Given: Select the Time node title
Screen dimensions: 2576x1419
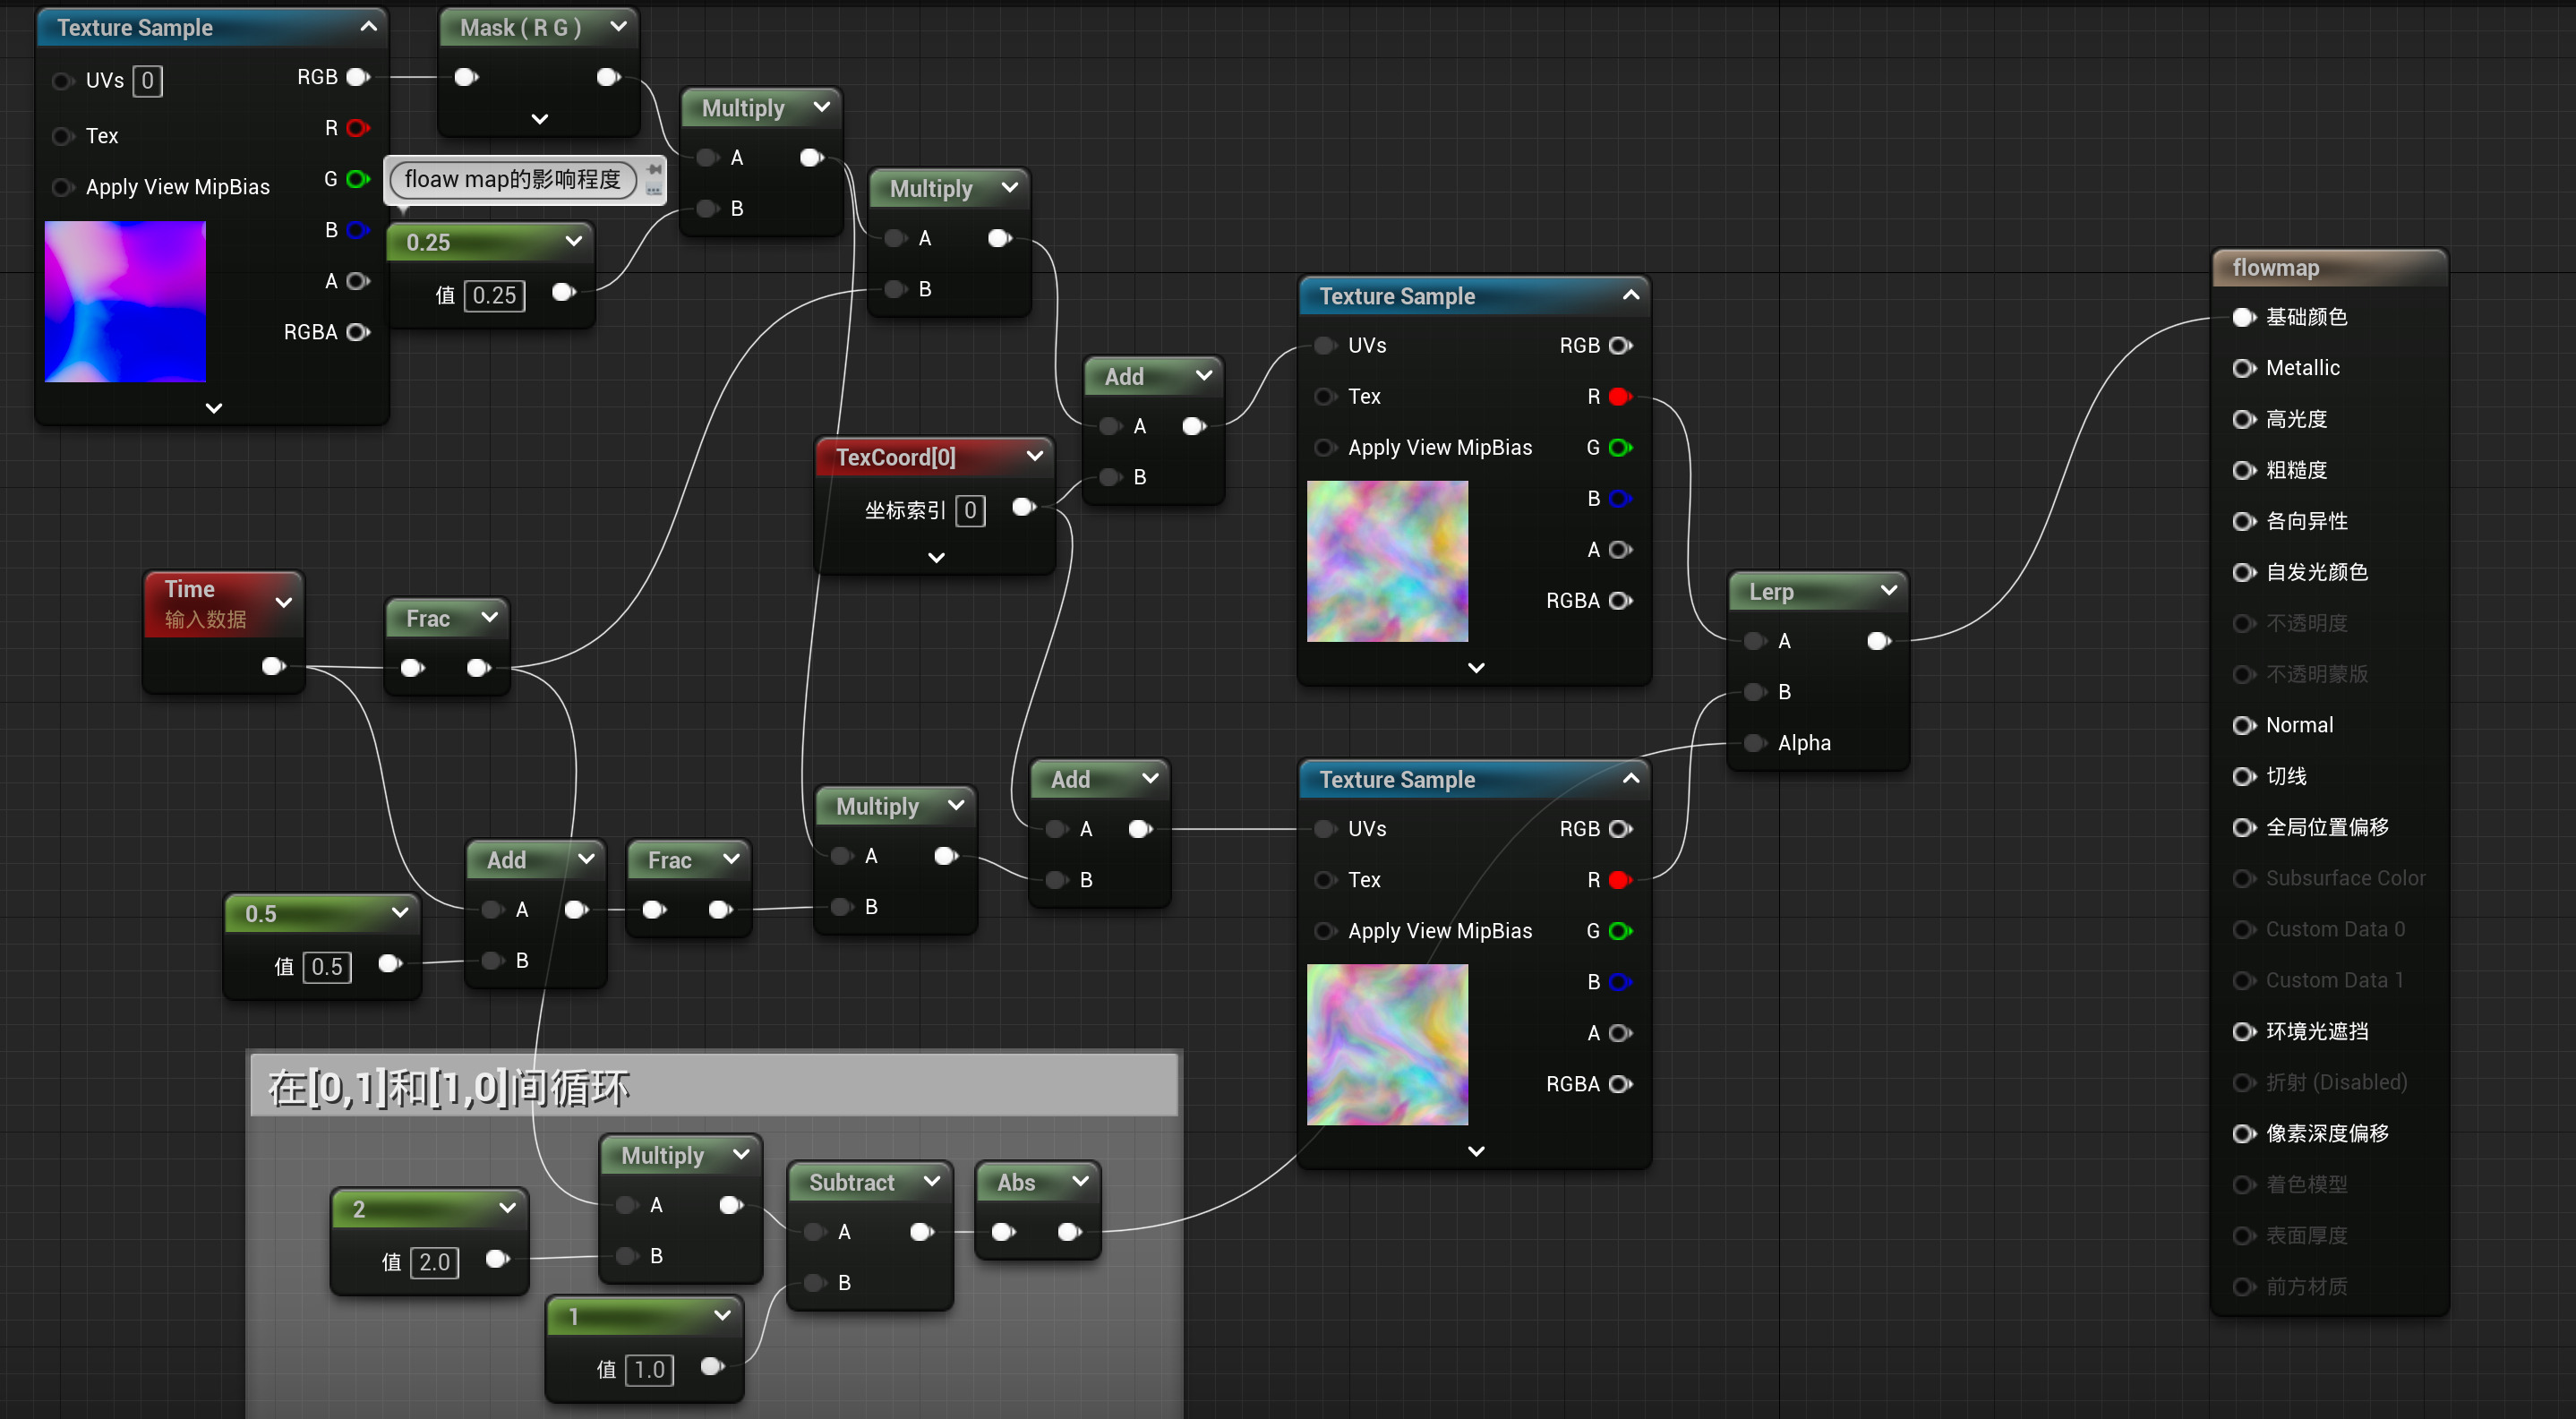Looking at the screenshot, I should click(189, 589).
